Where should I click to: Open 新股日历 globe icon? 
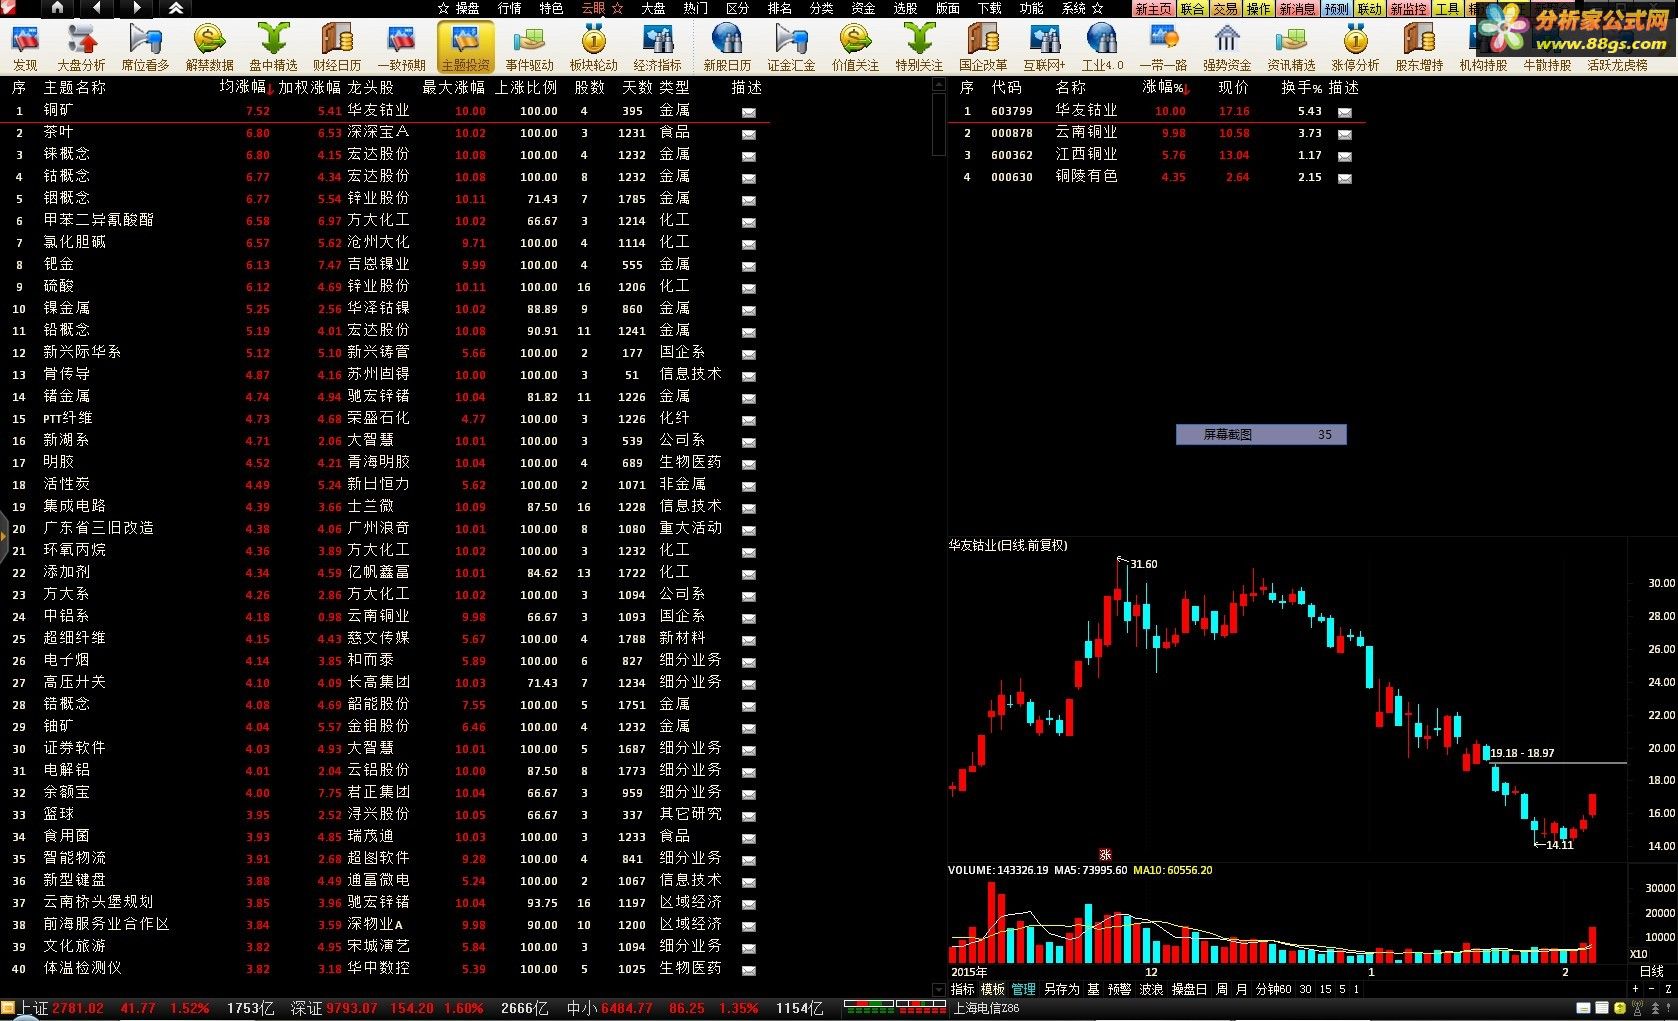click(727, 48)
